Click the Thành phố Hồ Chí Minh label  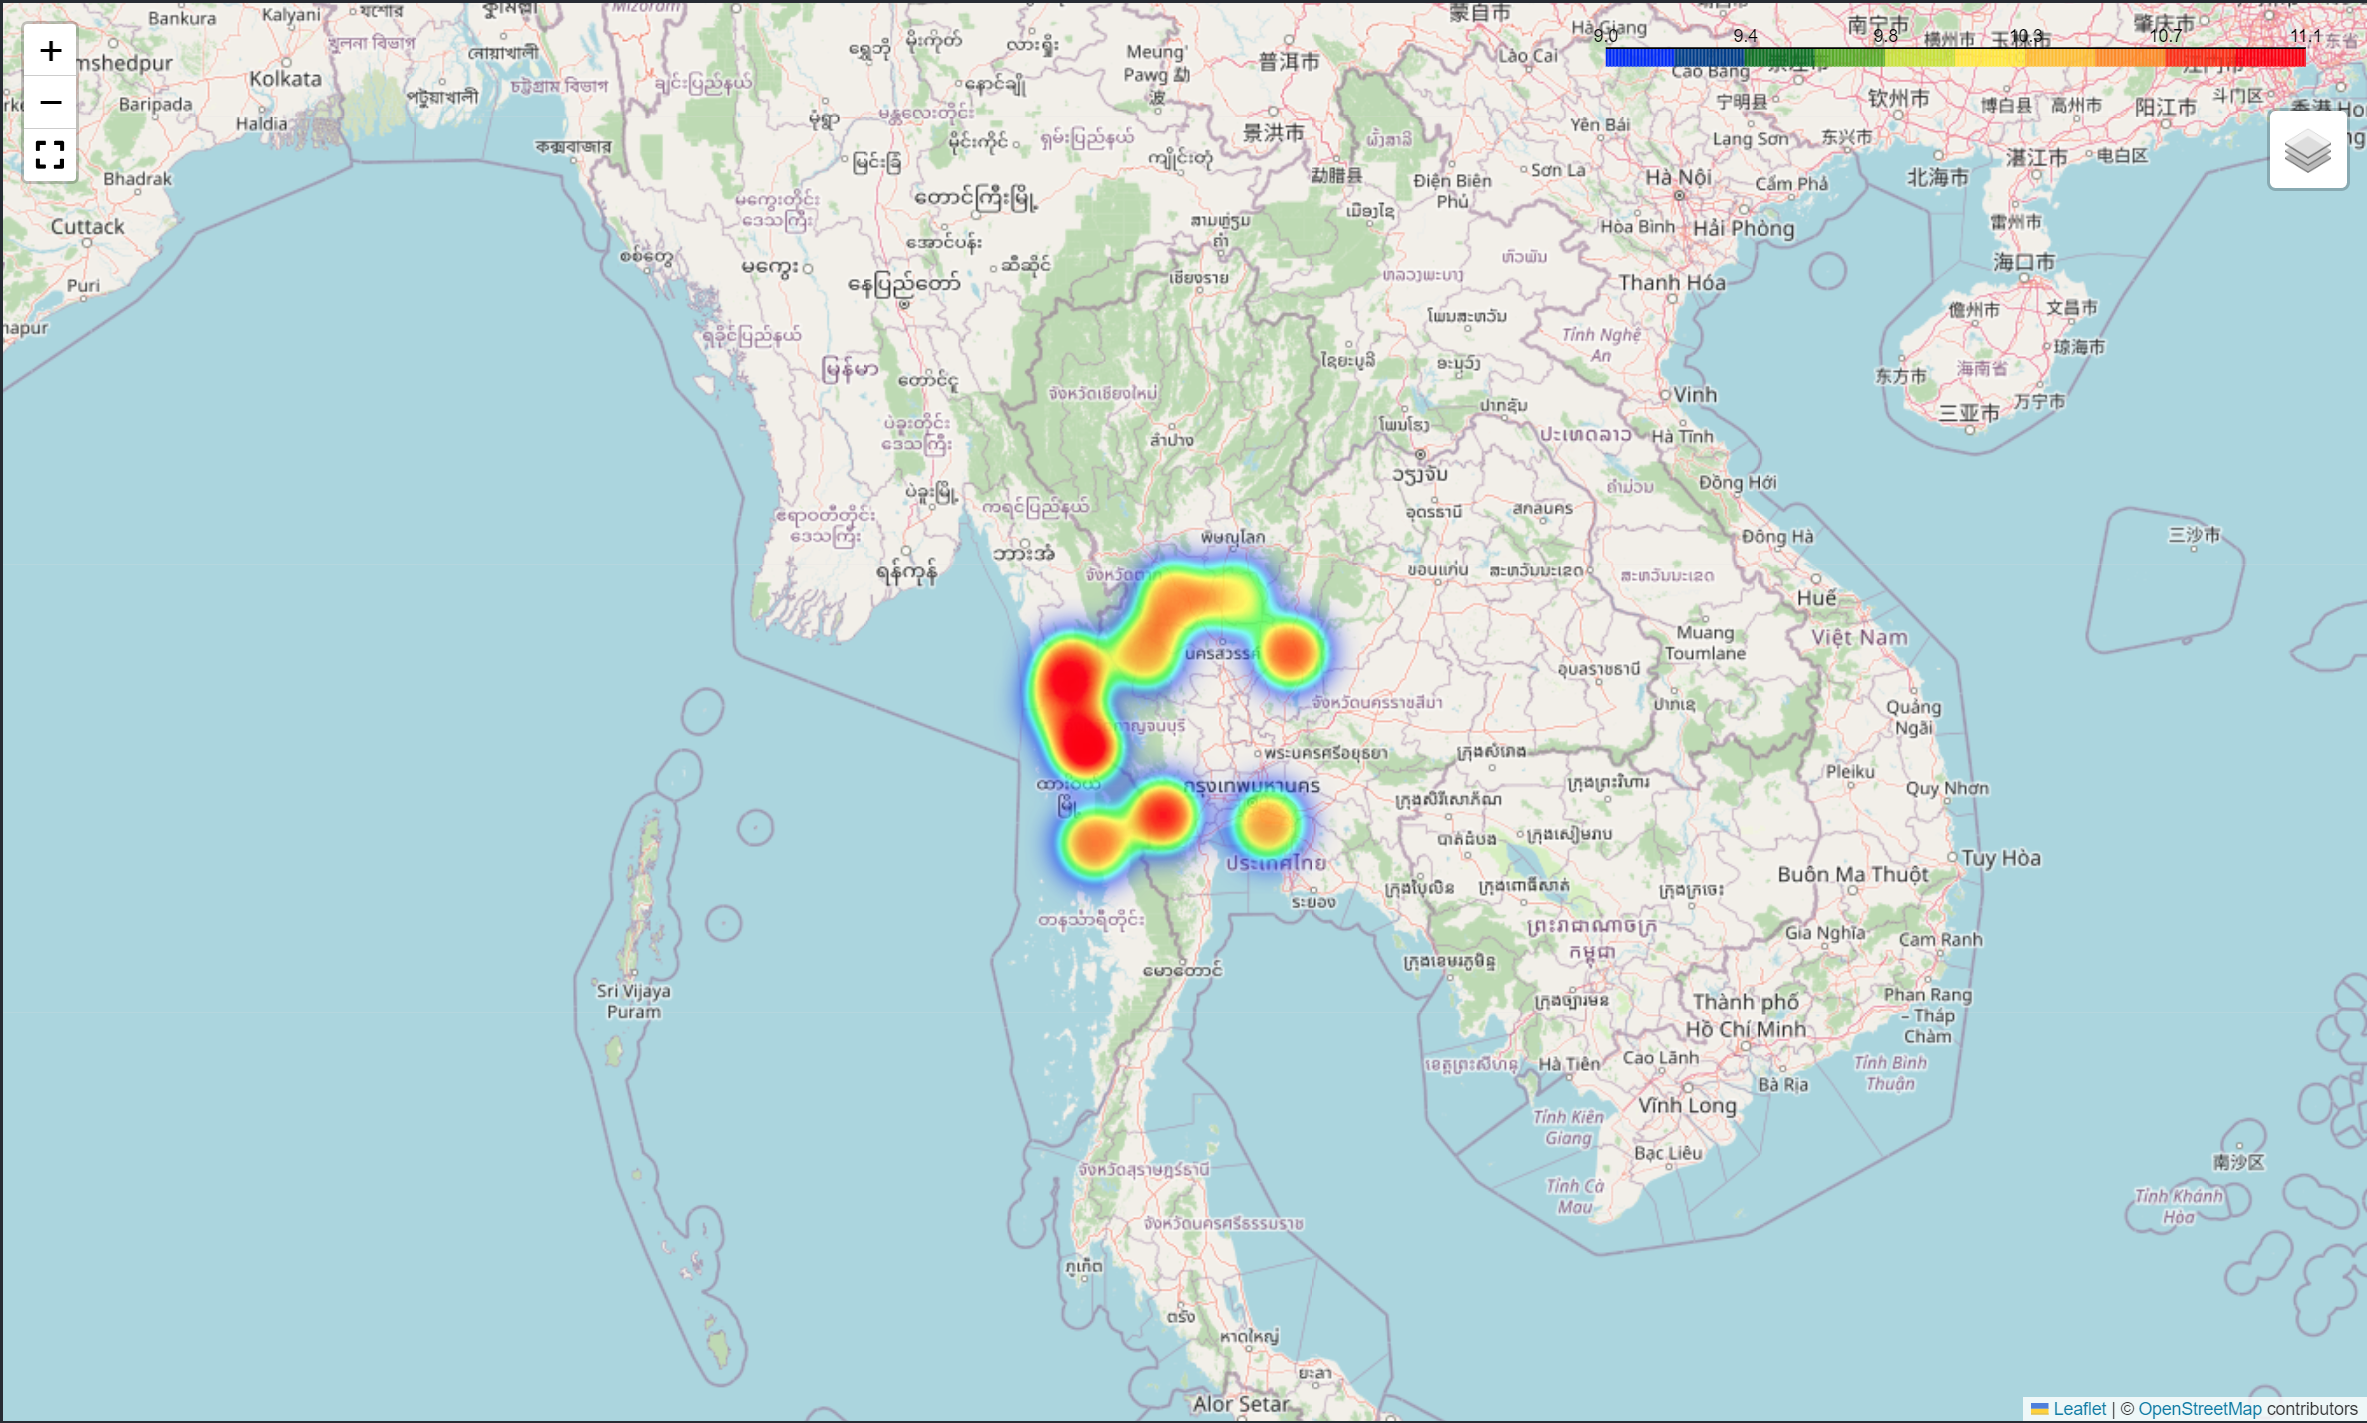click(1745, 1014)
